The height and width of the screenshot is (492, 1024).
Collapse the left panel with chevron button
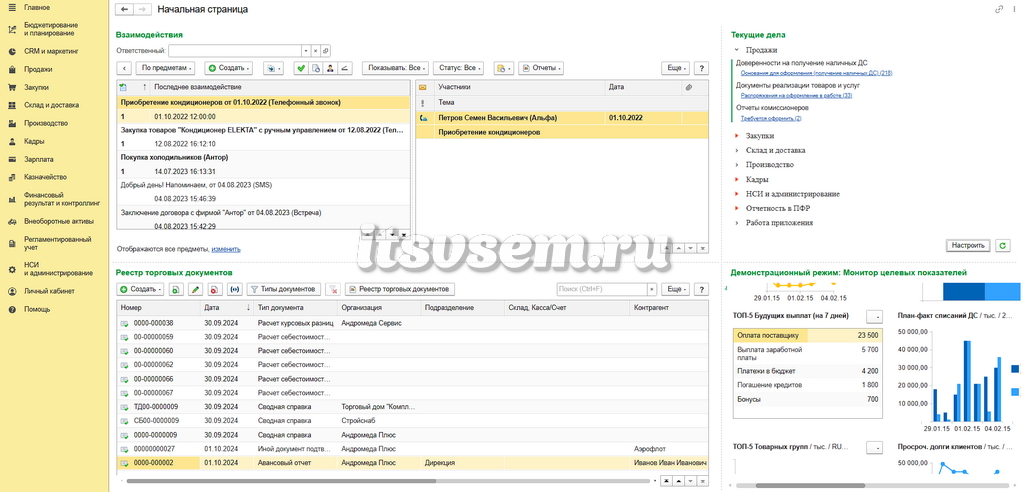pyautogui.click(x=124, y=68)
